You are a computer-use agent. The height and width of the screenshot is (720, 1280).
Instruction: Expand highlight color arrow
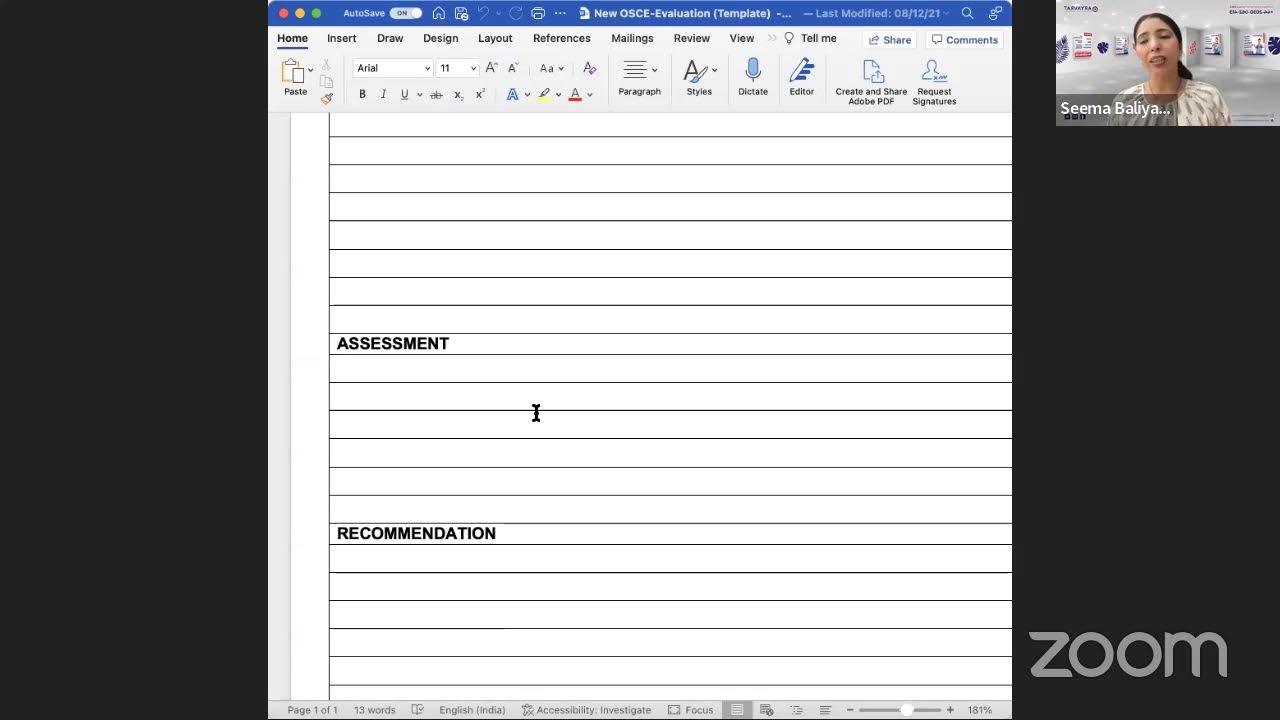coord(558,95)
